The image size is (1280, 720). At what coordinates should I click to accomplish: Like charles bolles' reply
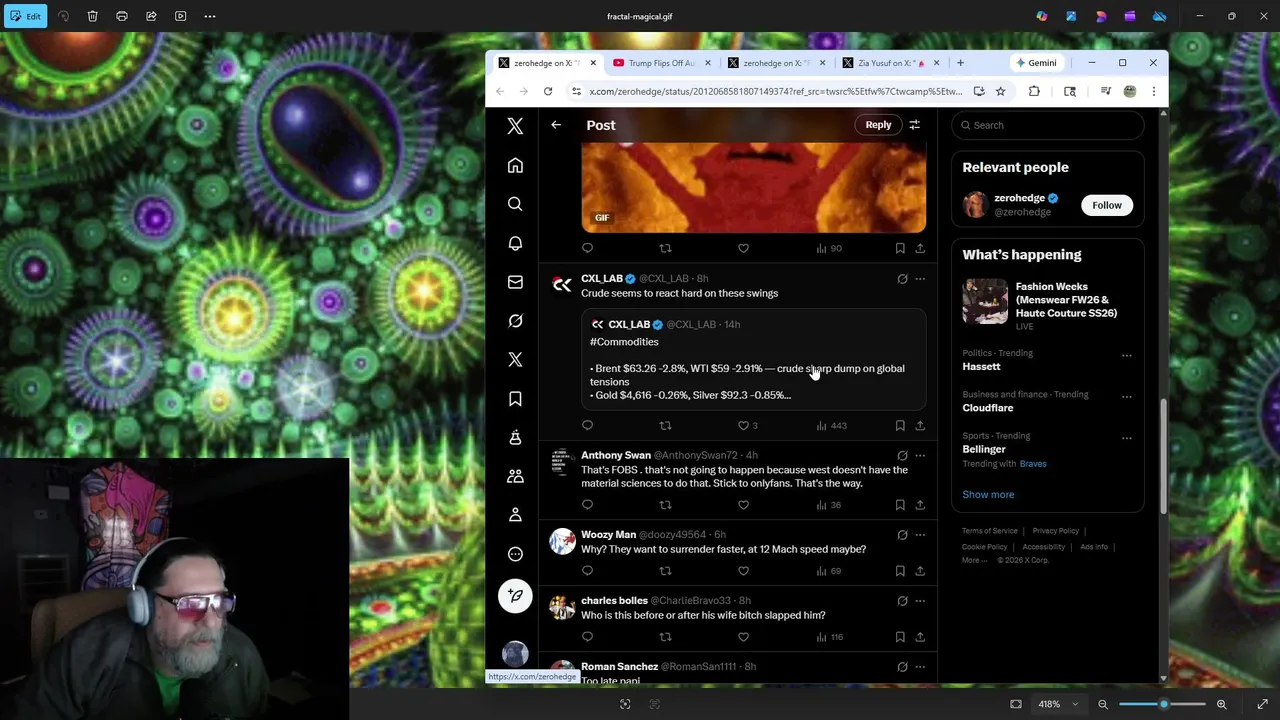tap(743, 637)
